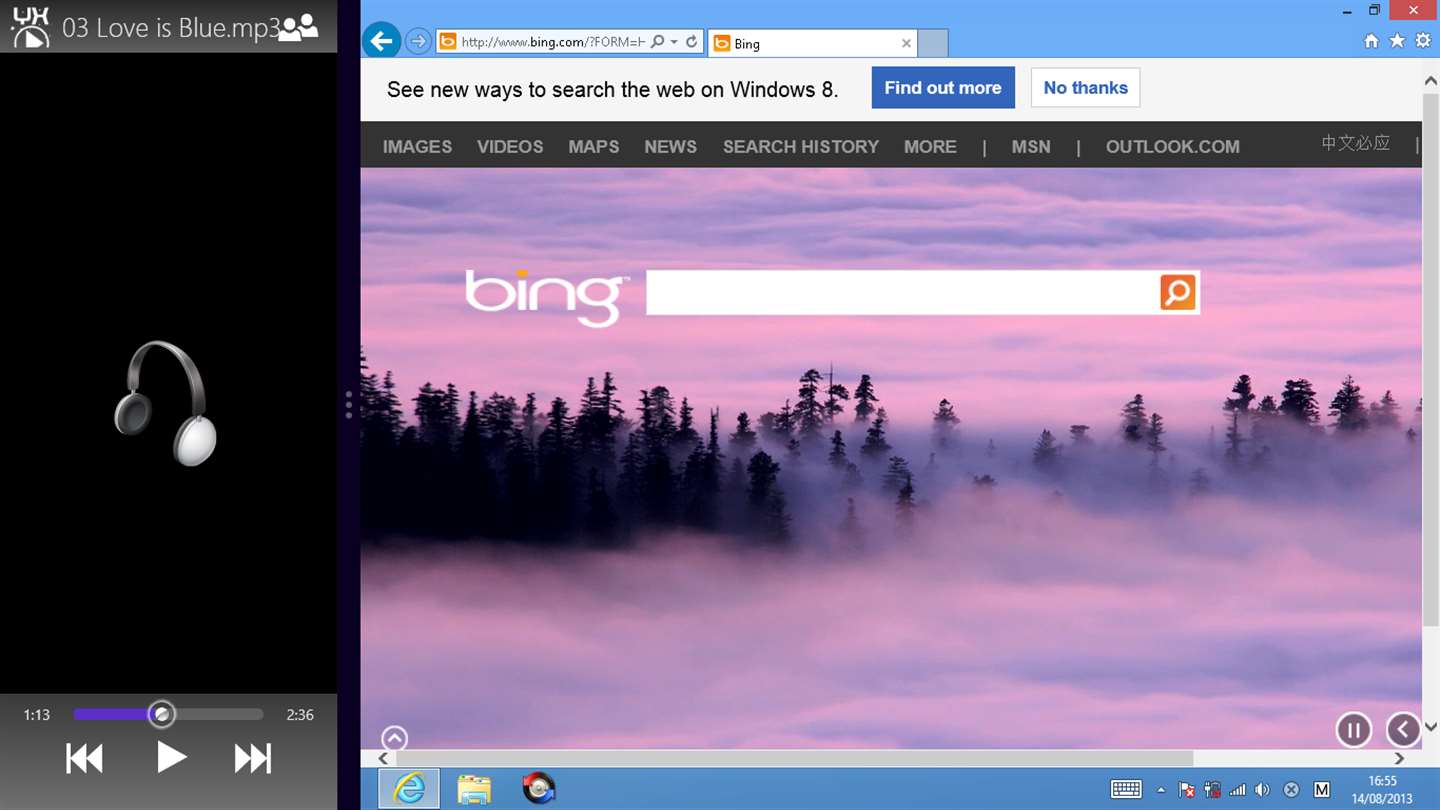Open the media player taskbar icon
Image resolution: width=1440 pixels, height=810 pixels.
(538, 789)
